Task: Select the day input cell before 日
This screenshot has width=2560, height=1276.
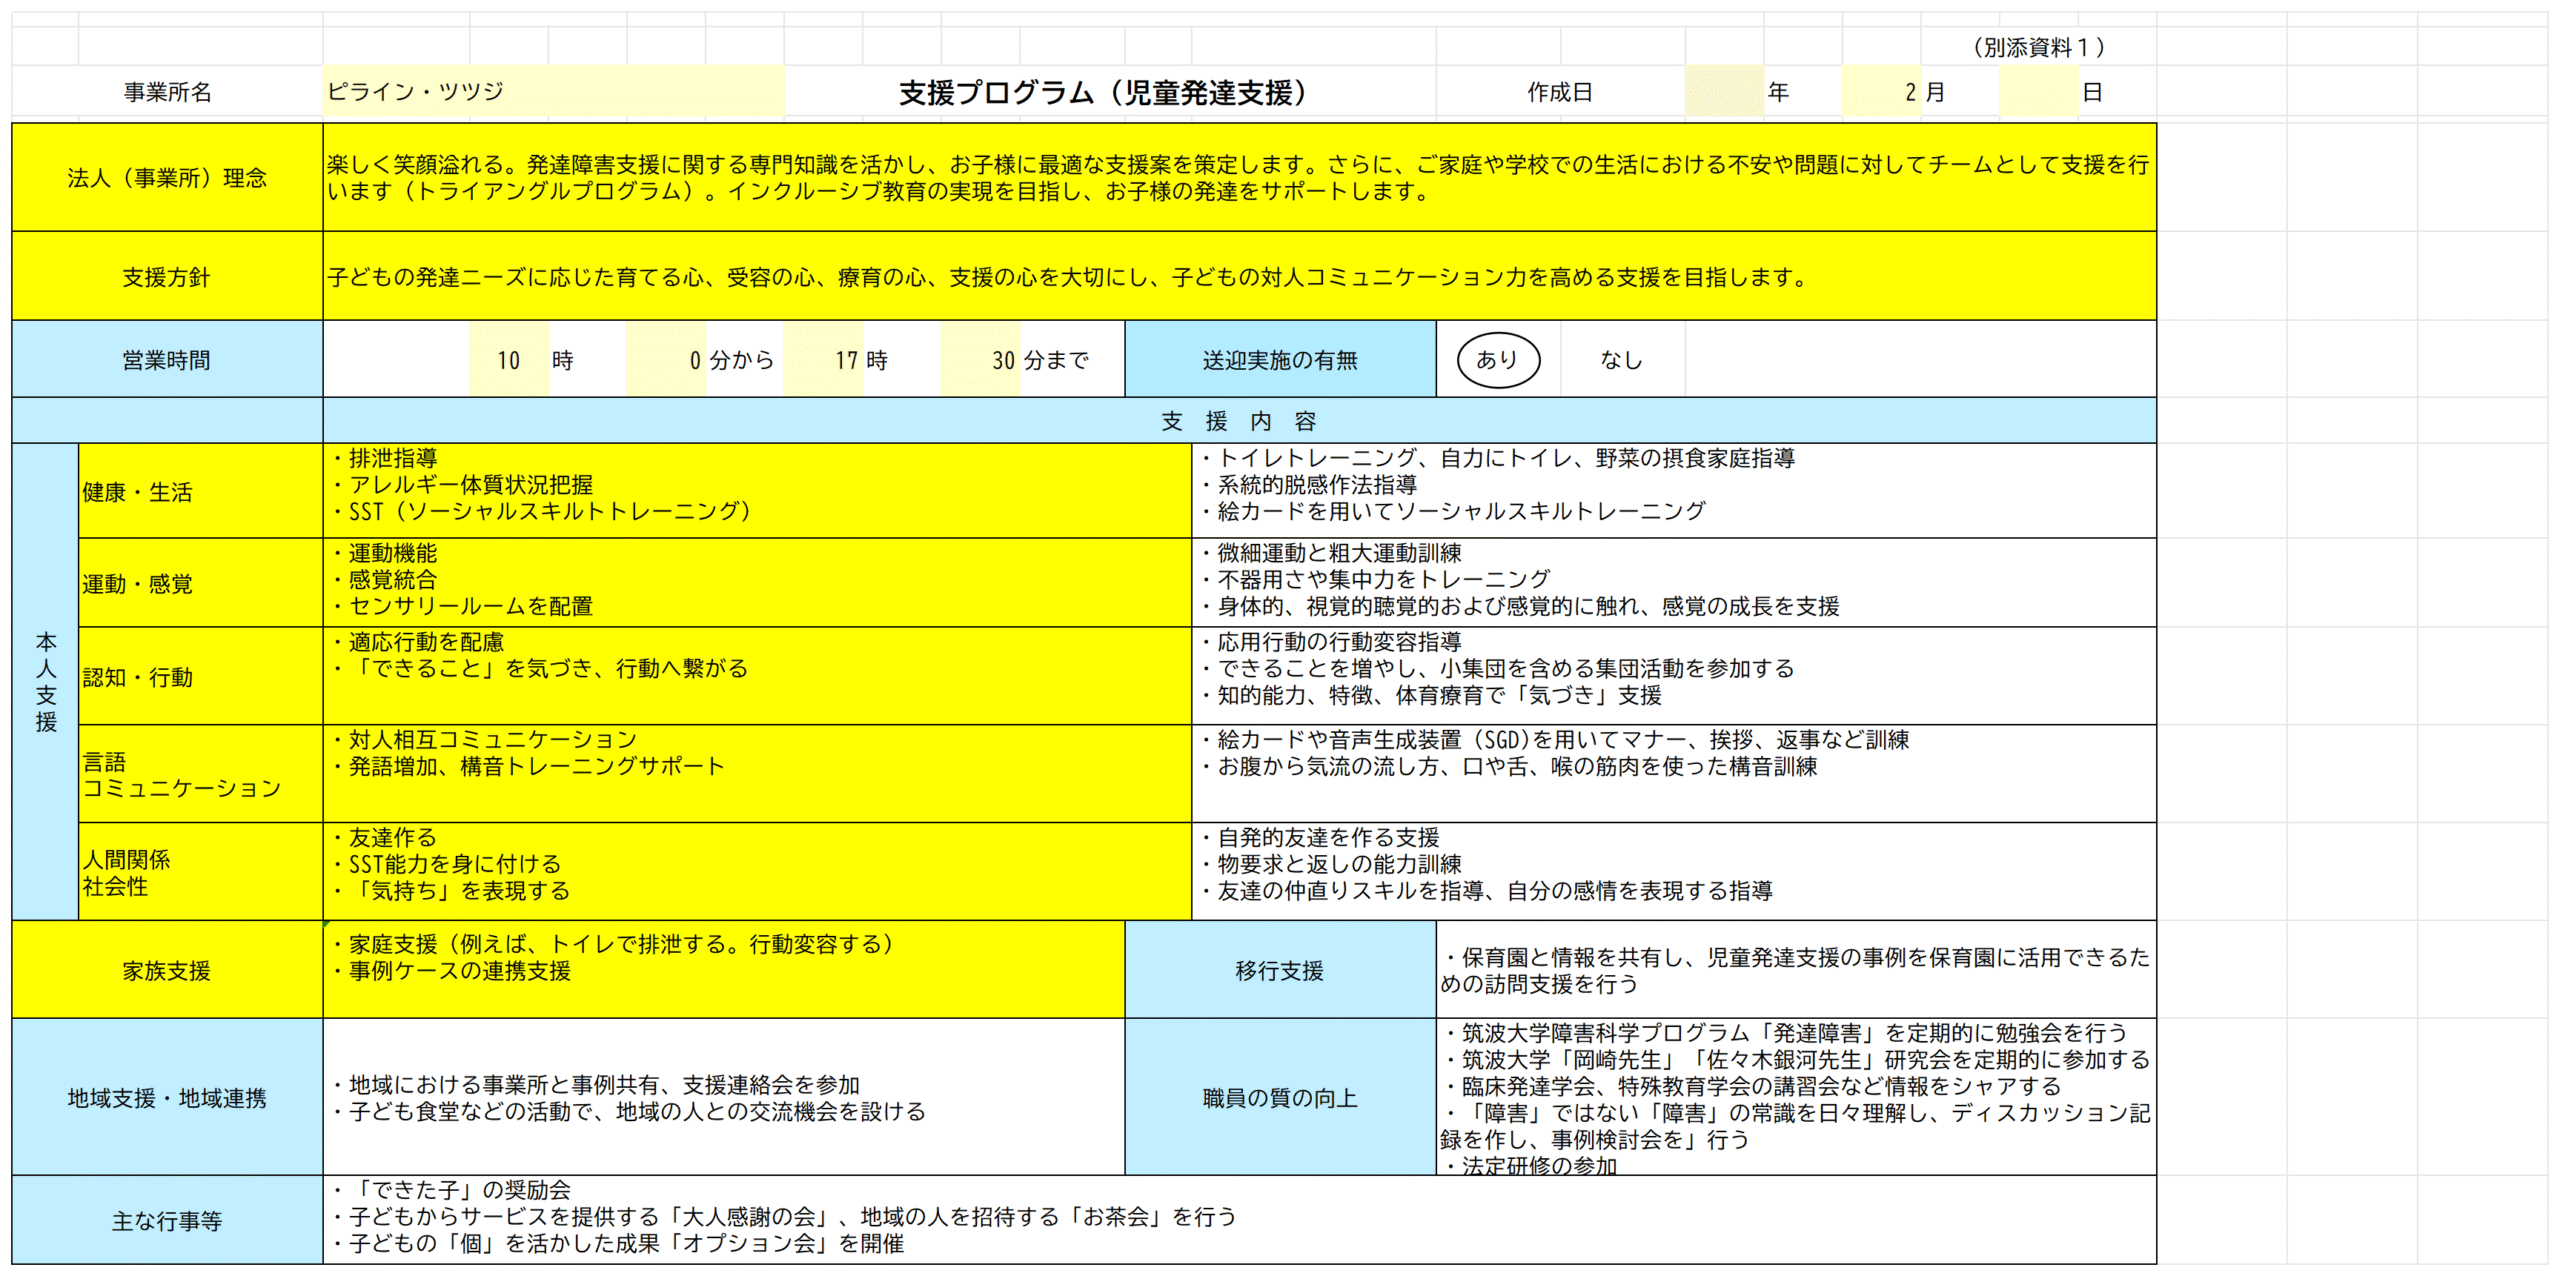Action: click(x=2038, y=92)
